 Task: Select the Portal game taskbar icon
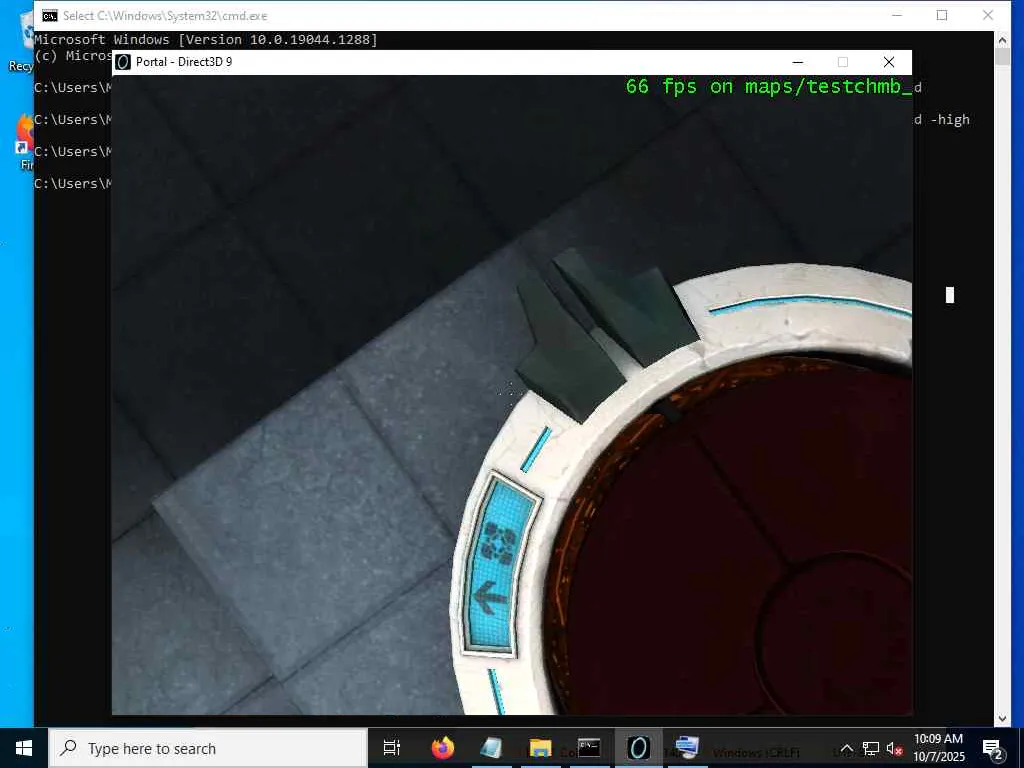[638, 748]
